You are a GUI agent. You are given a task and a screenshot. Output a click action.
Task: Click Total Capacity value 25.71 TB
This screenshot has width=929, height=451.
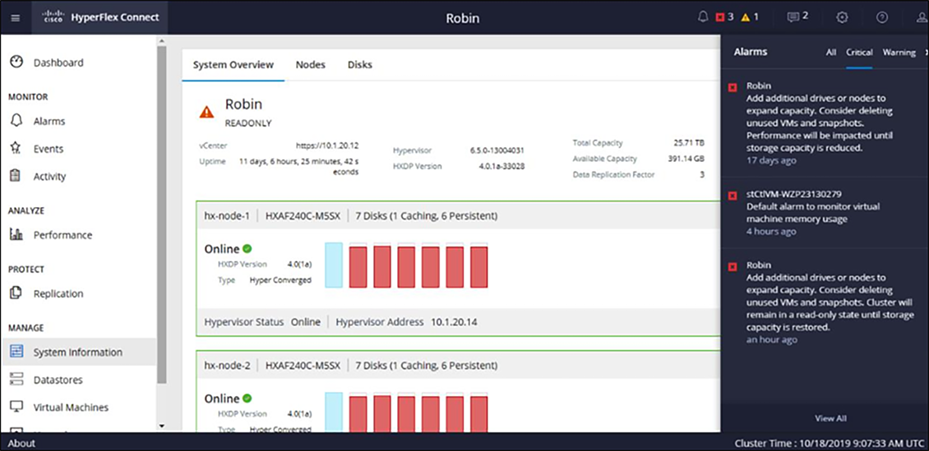tap(689, 143)
